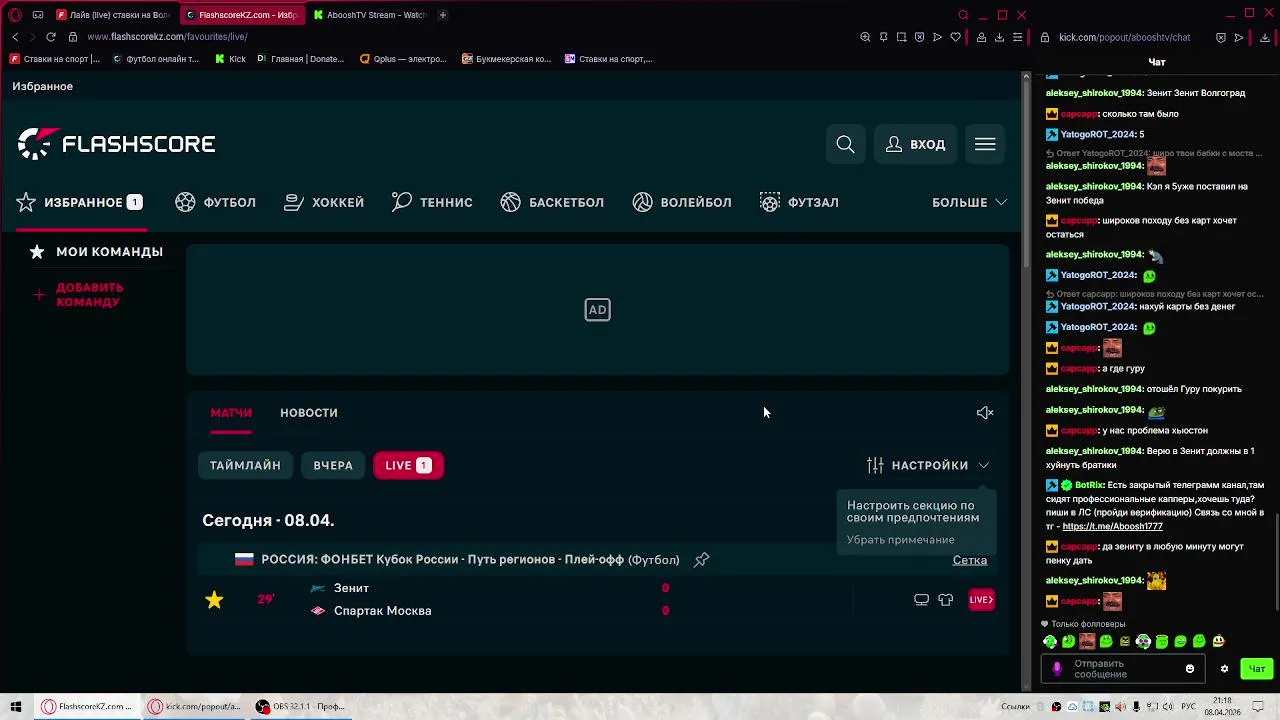The image size is (1280, 720).
Task: Click the Спартак Москва team name
Action: coord(382,611)
